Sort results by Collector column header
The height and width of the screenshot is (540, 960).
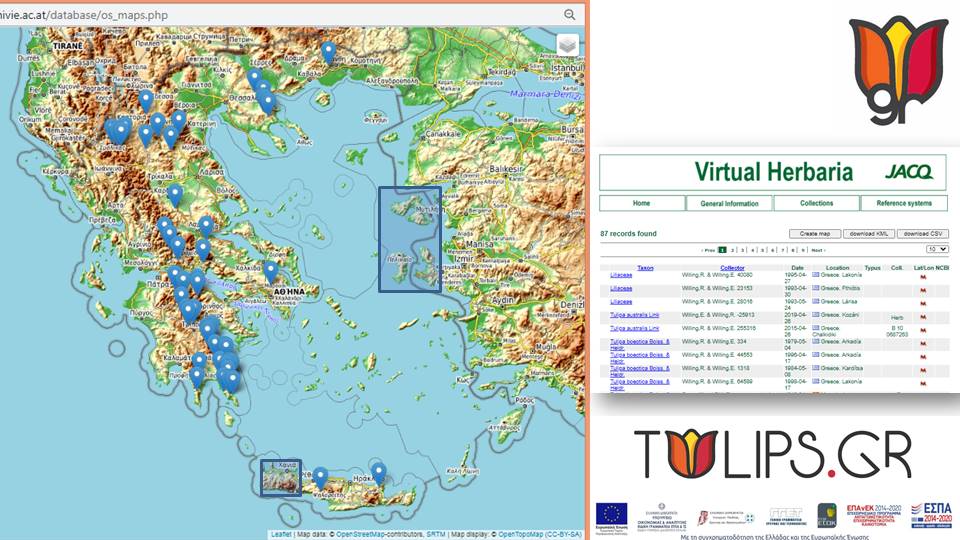(732, 268)
